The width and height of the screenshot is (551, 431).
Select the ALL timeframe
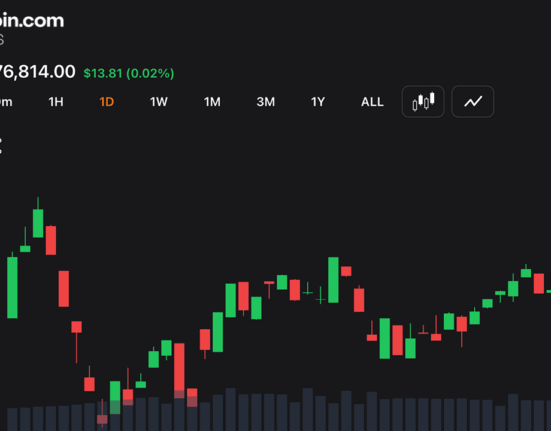(x=372, y=102)
